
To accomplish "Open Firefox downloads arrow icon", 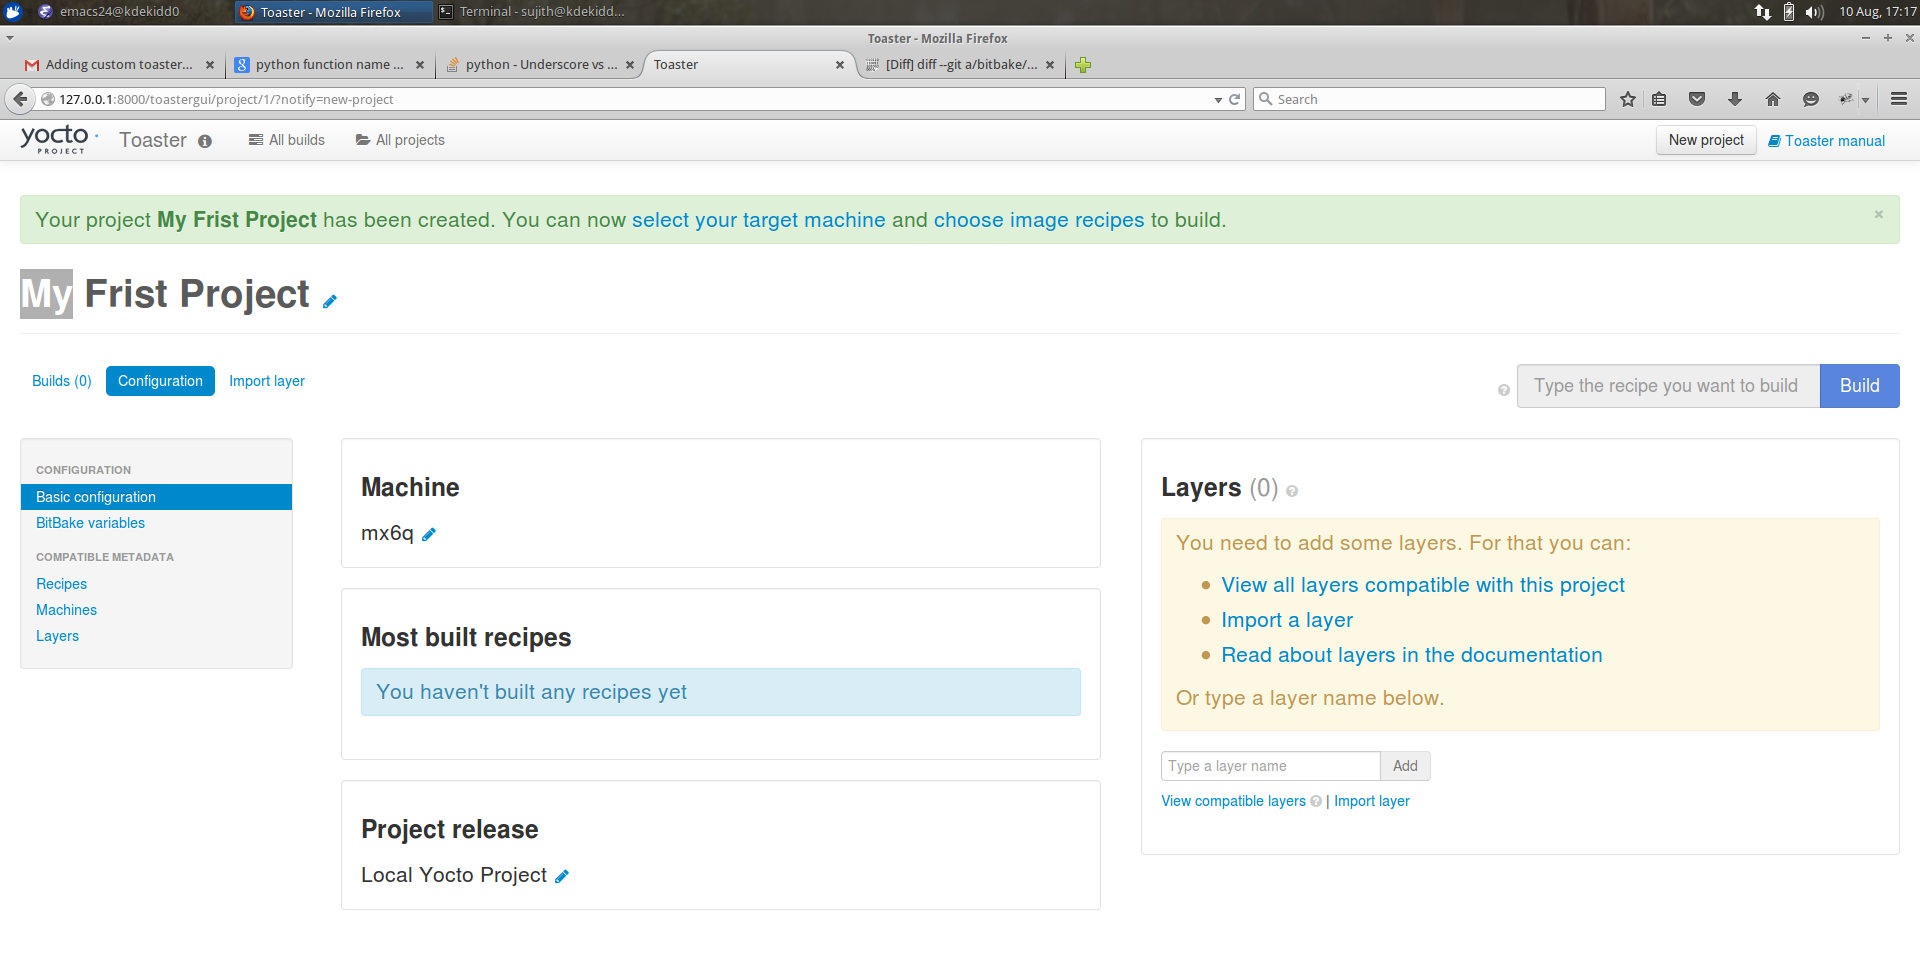I will [x=1735, y=99].
